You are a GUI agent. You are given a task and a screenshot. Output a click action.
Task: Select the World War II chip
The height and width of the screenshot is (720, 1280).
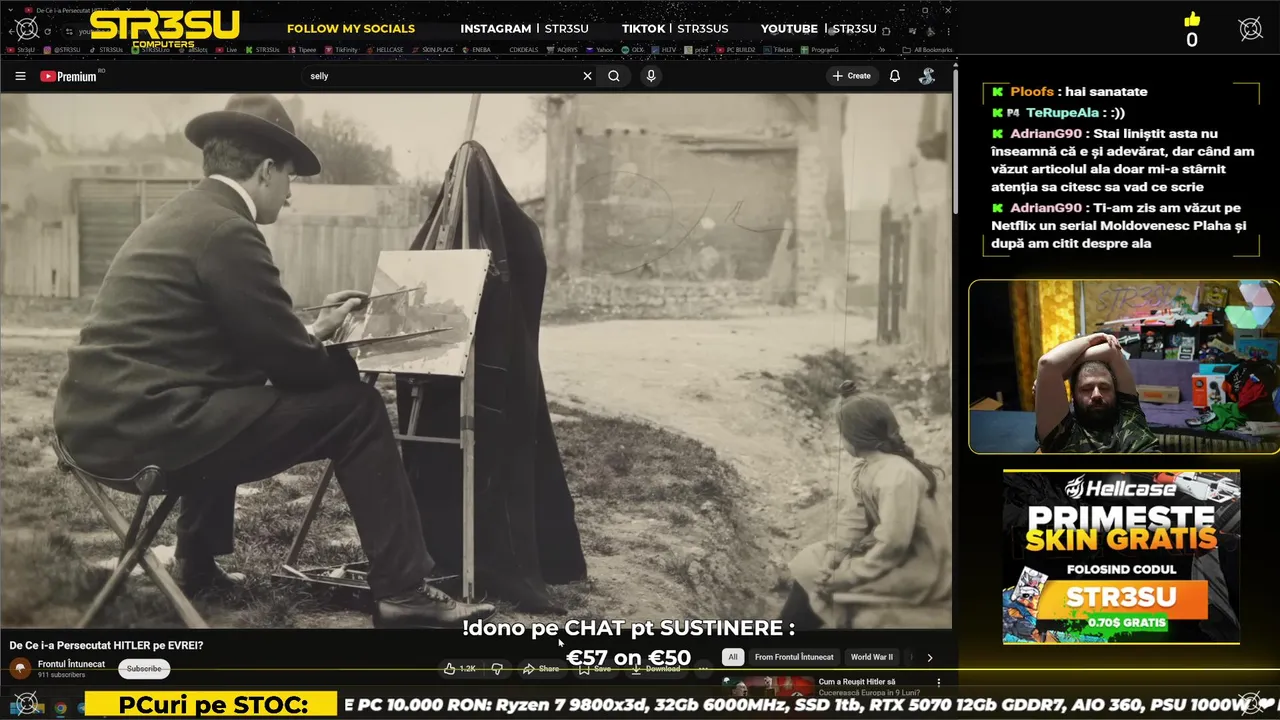point(872,657)
